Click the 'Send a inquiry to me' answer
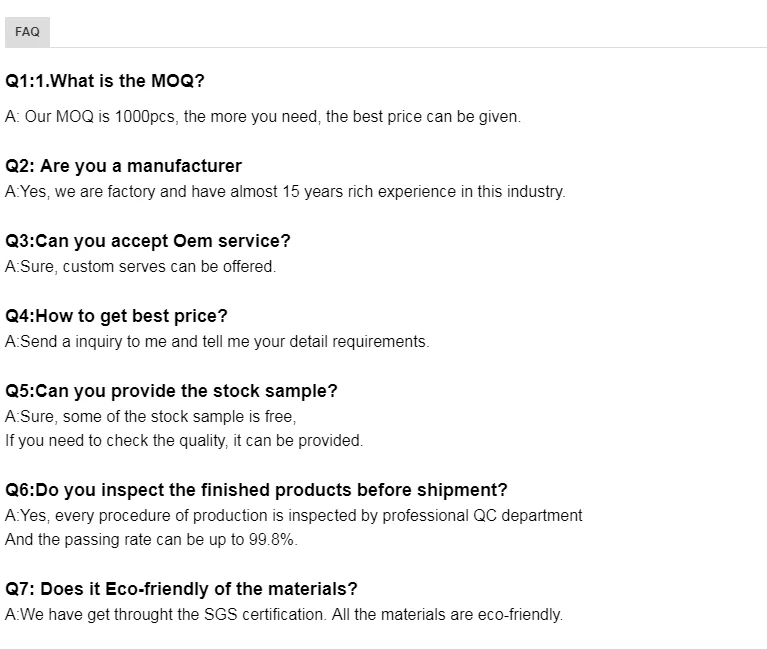 click(217, 341)
